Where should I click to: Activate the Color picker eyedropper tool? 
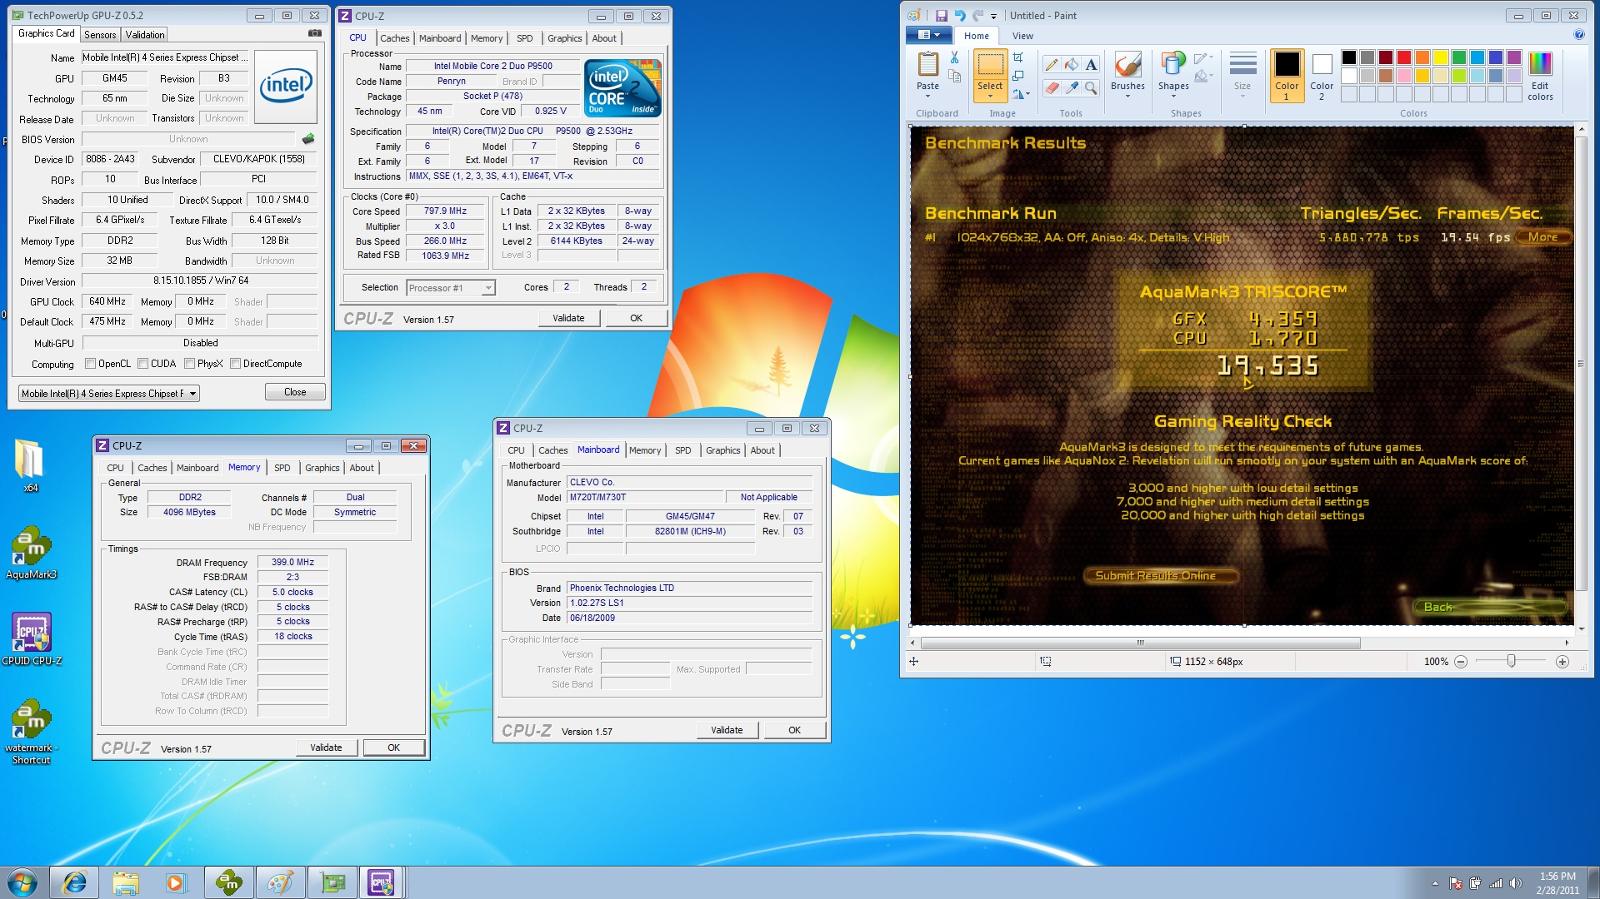coord(1071,88)
